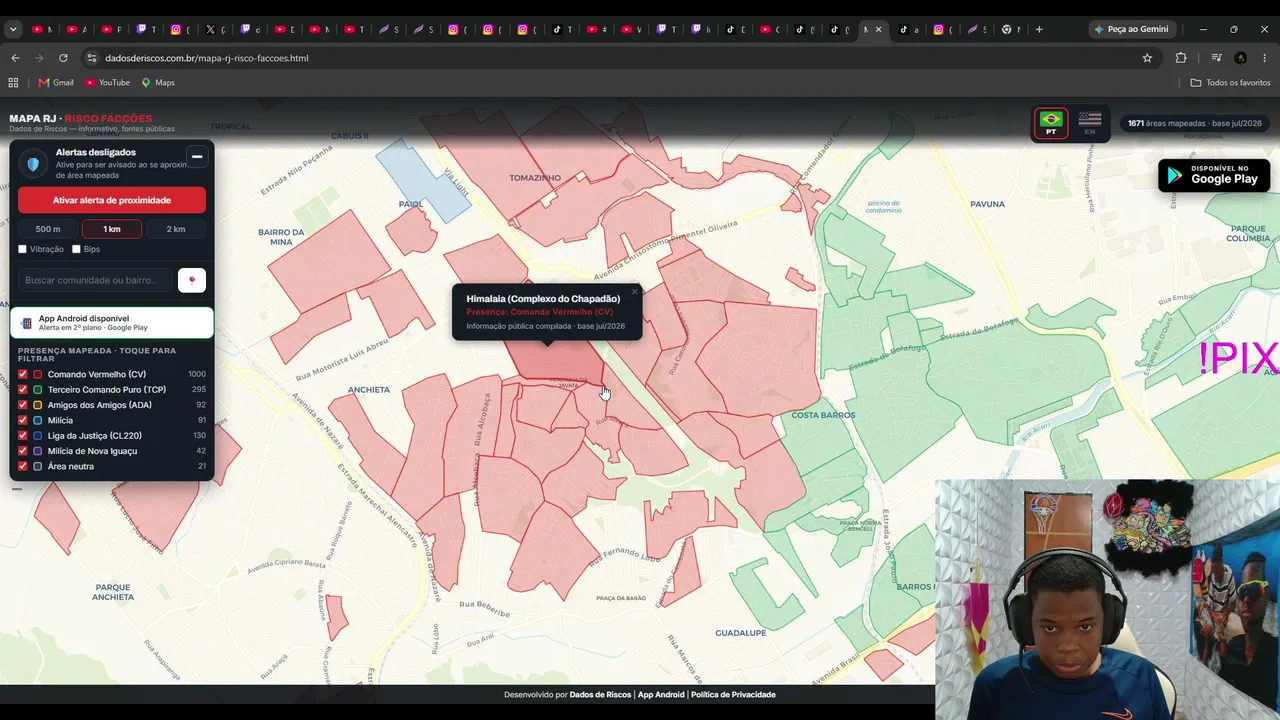Click the BAIRRO DA MINA map label
Screen dimensions: 1280x720
point(281,237)
